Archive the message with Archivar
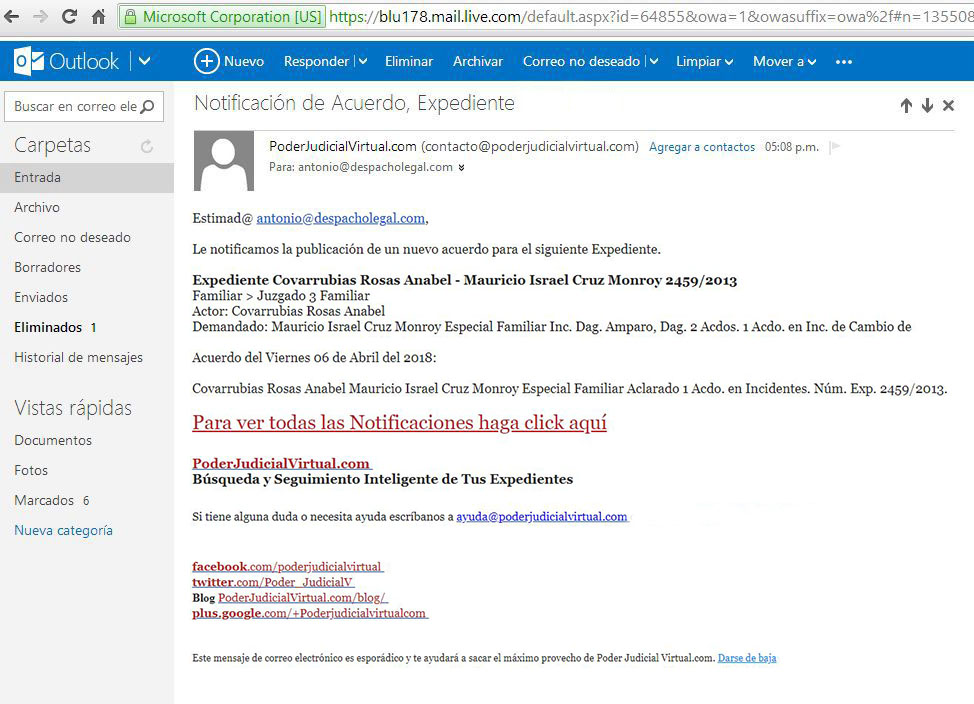The width and height of the screenshot is (974, 704). [478, 61]
